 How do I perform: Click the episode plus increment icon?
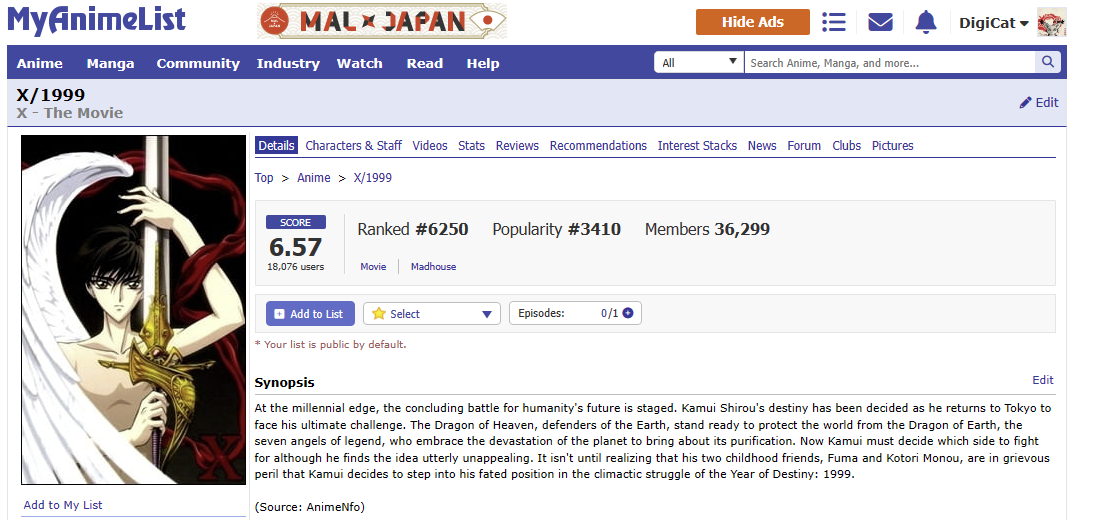point(628,314)
